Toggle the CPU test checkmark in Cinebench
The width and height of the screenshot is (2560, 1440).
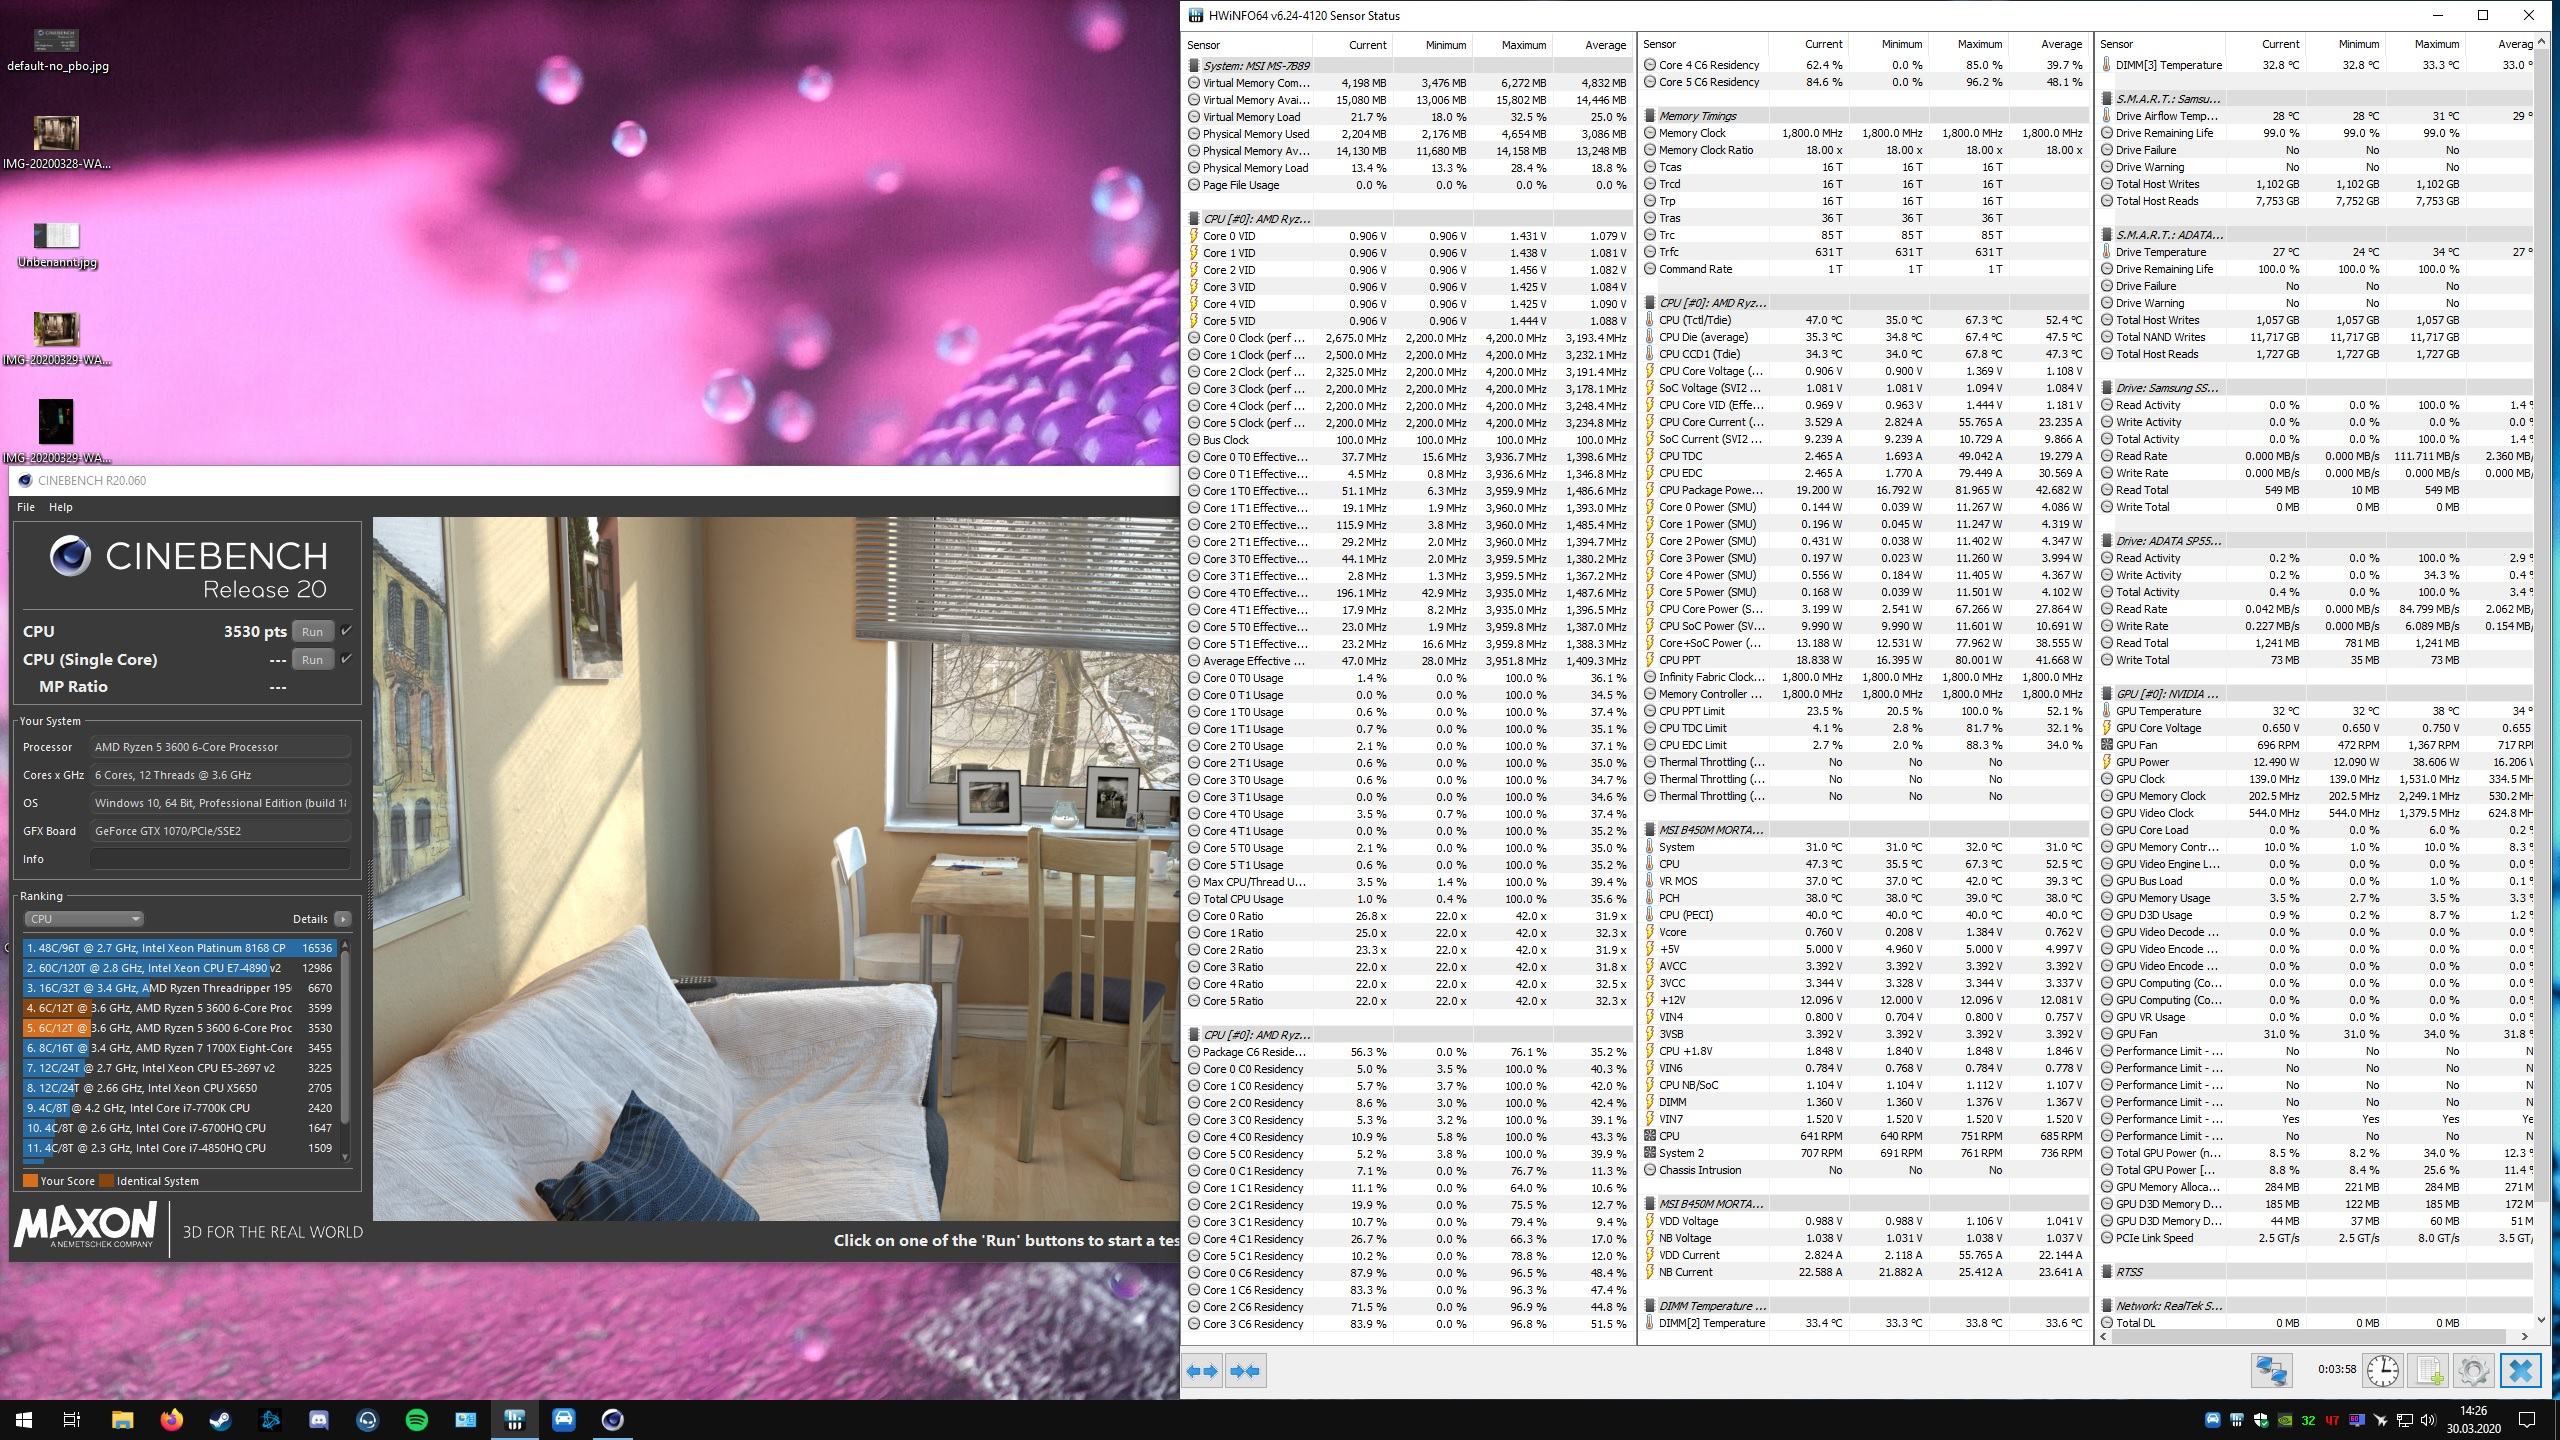click(346, 630)
